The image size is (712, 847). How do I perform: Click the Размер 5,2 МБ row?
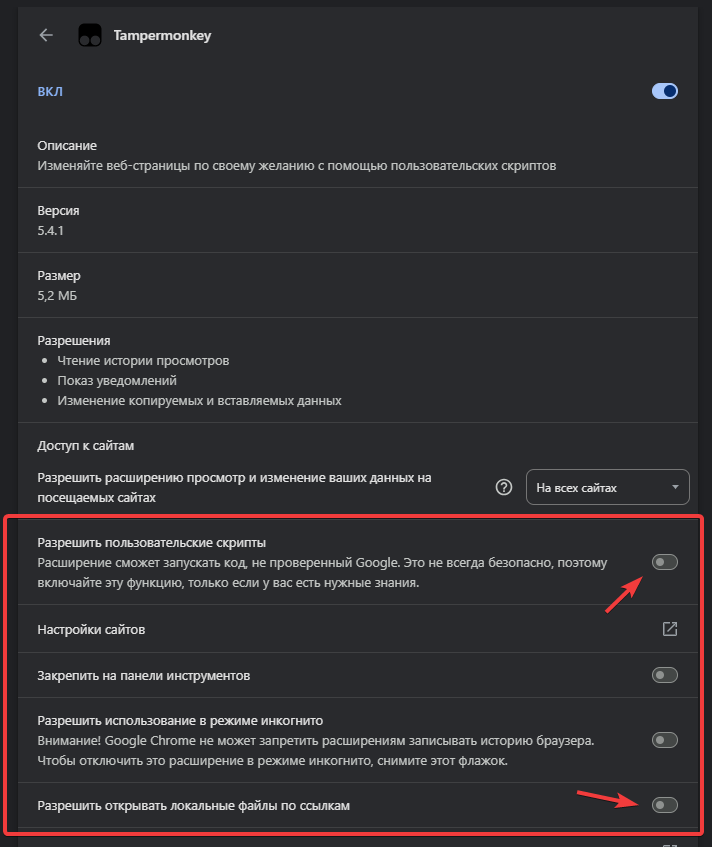pos(60,285)
